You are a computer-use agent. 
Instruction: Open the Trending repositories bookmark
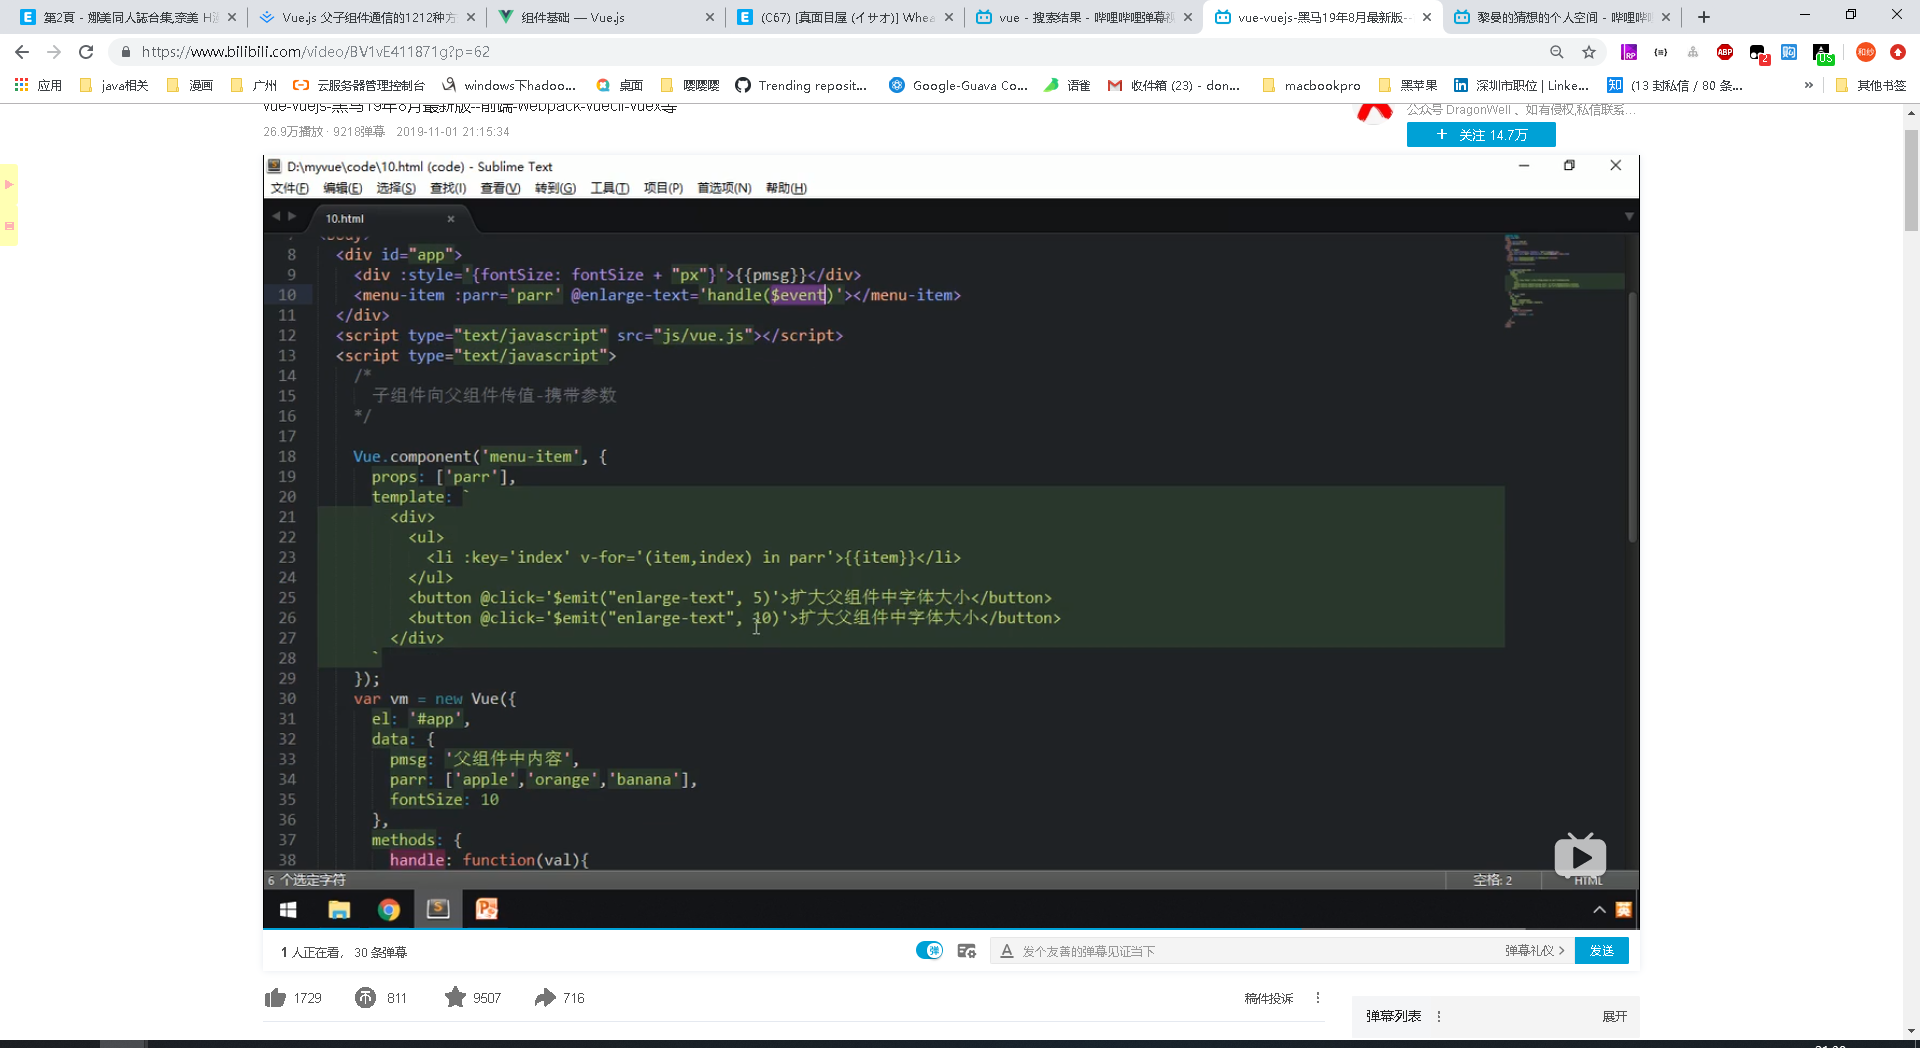[801, 85]
